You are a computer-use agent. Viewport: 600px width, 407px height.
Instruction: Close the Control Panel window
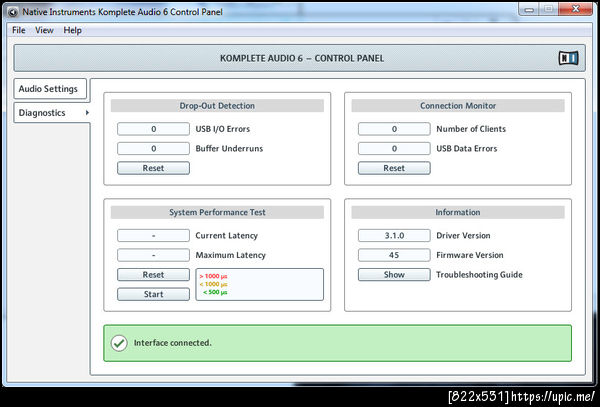coord(576,9)
